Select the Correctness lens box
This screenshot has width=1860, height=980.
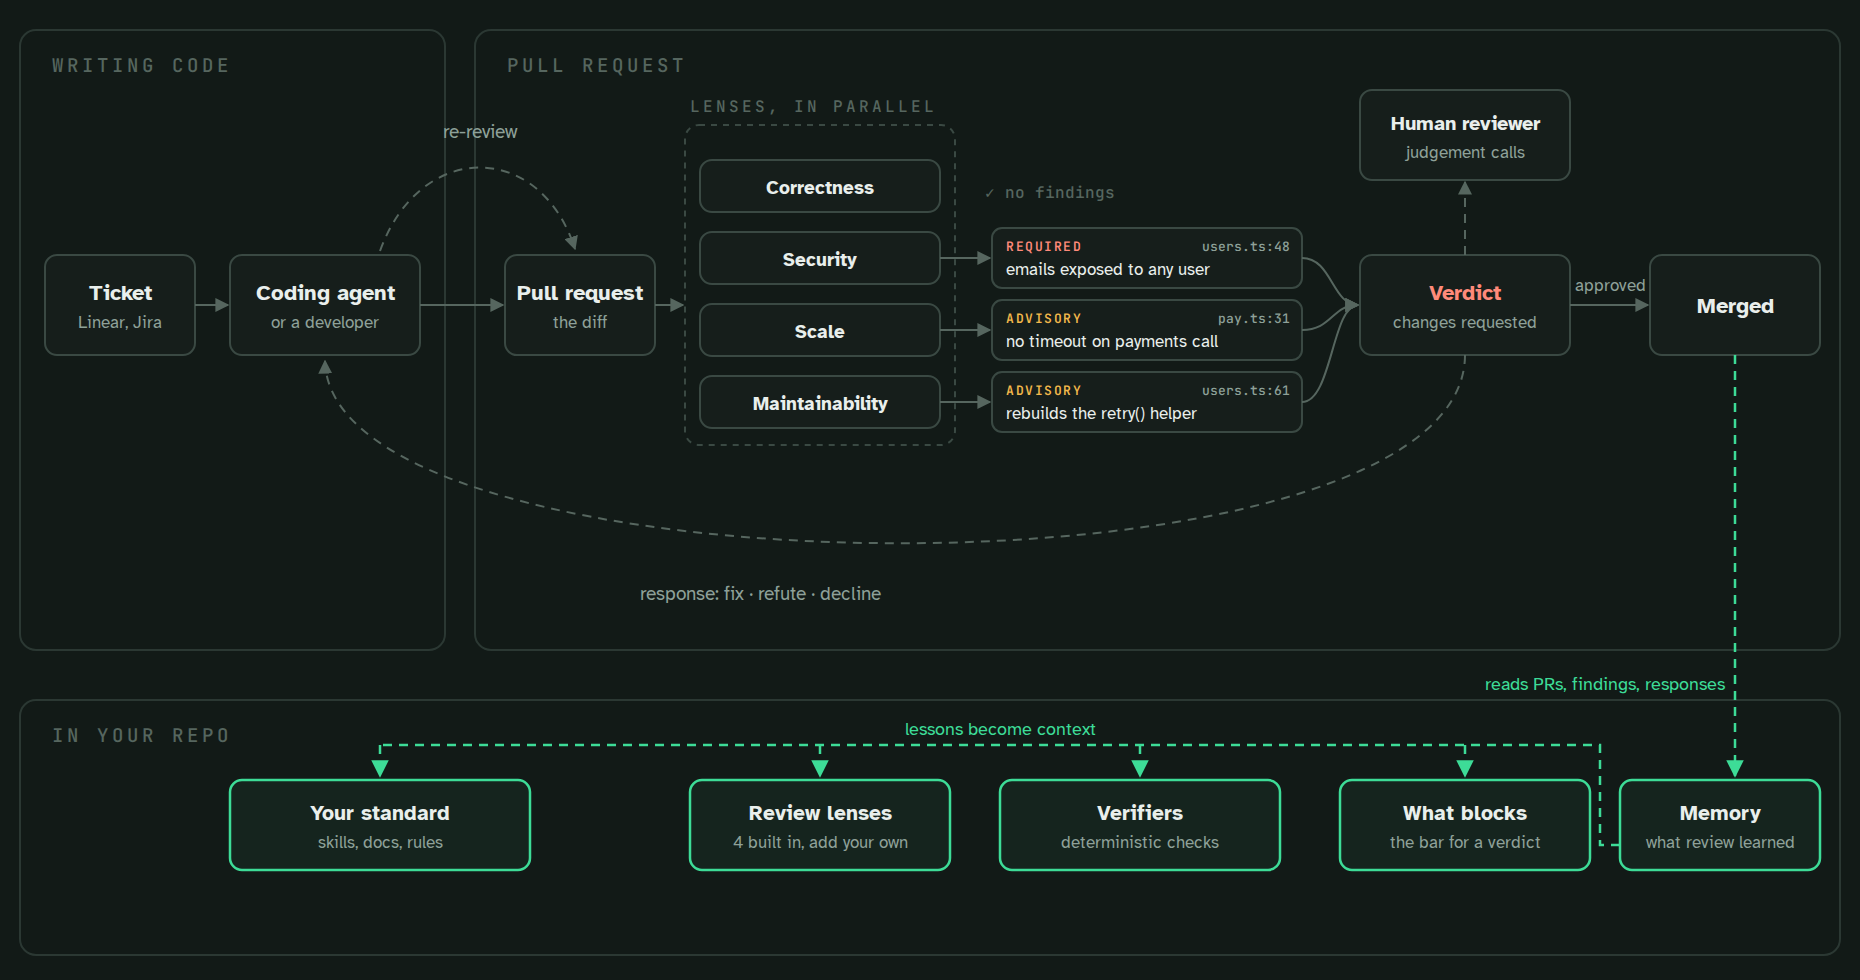[820, 187]
